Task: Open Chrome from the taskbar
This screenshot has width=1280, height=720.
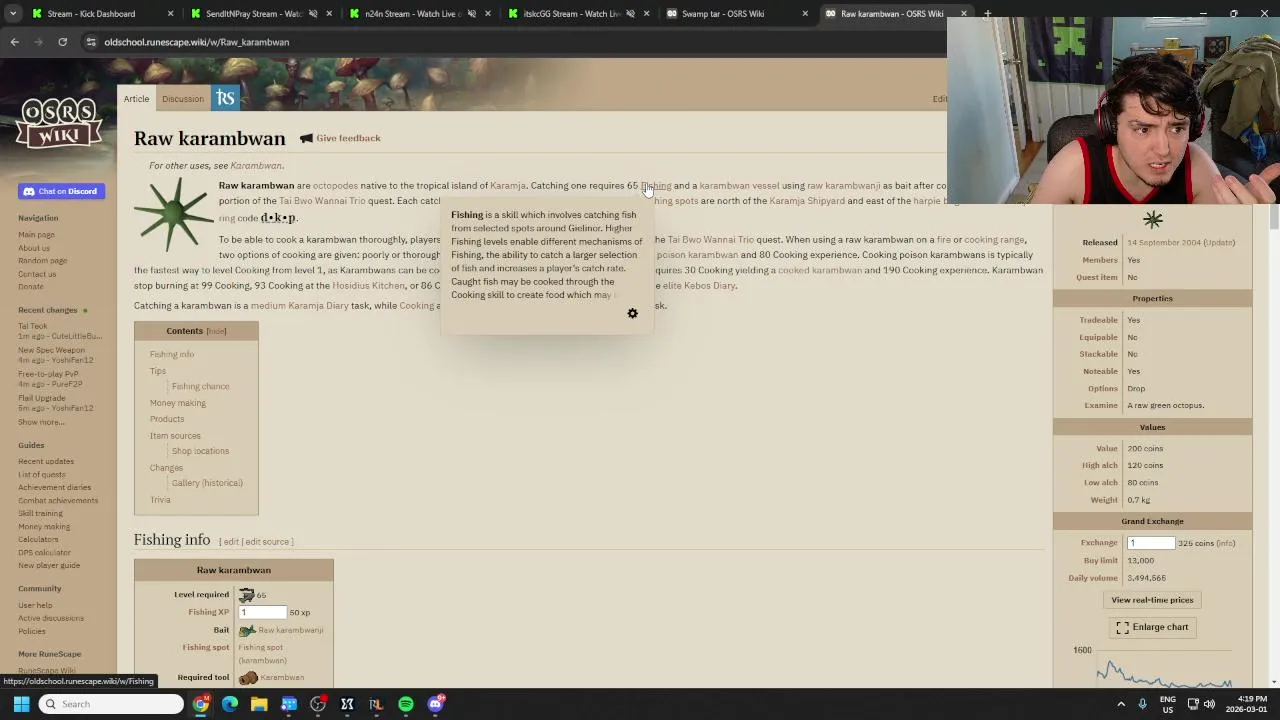Action: pyautogui.click(x=201, y=704)
